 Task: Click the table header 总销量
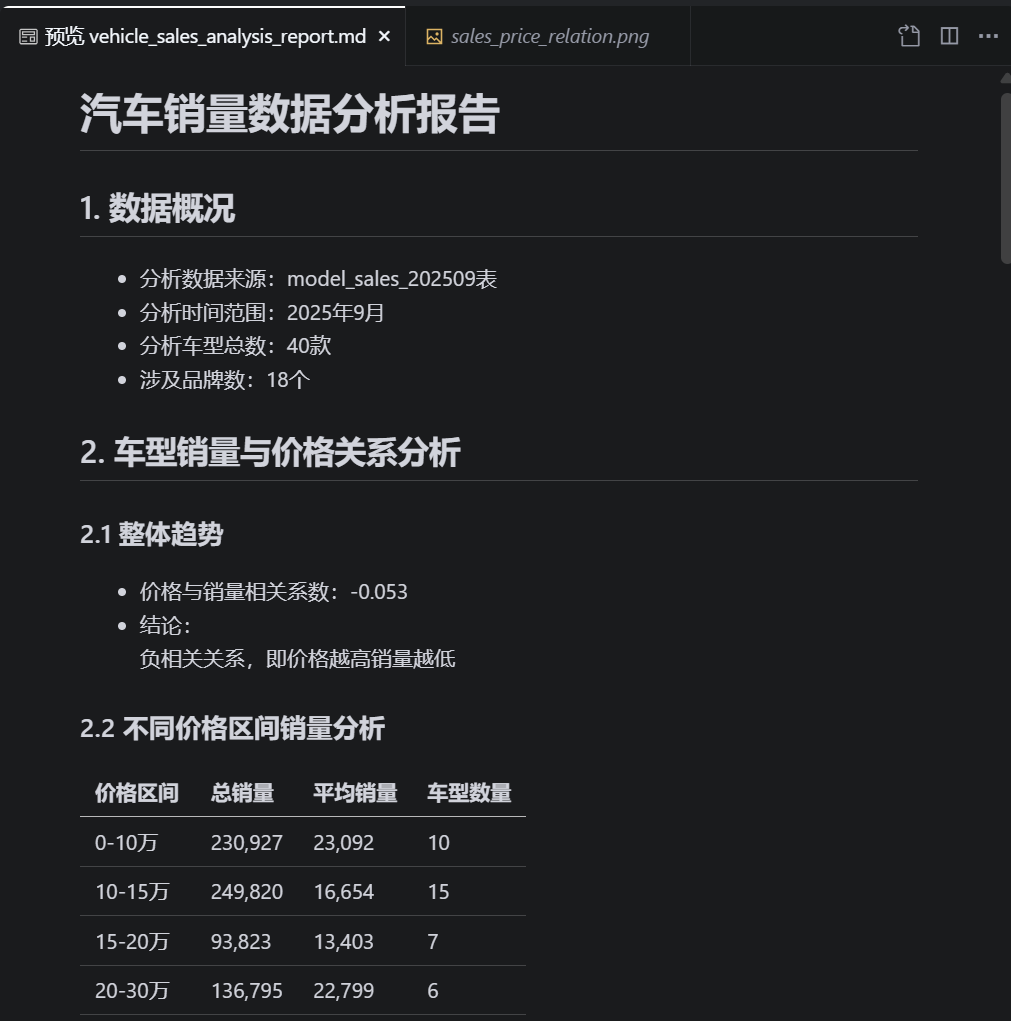tap(243, 793)
